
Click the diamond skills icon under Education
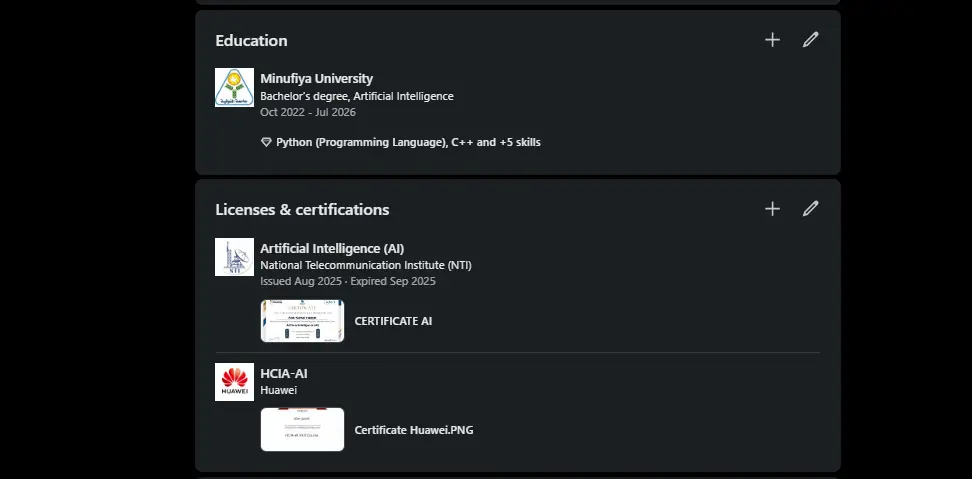(x=266, y=143)
